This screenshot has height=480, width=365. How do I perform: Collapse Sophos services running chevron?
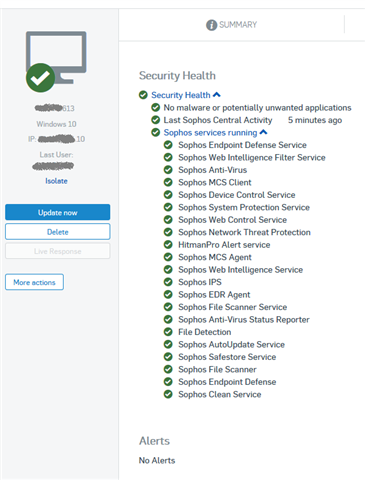(x=263, y=132)
